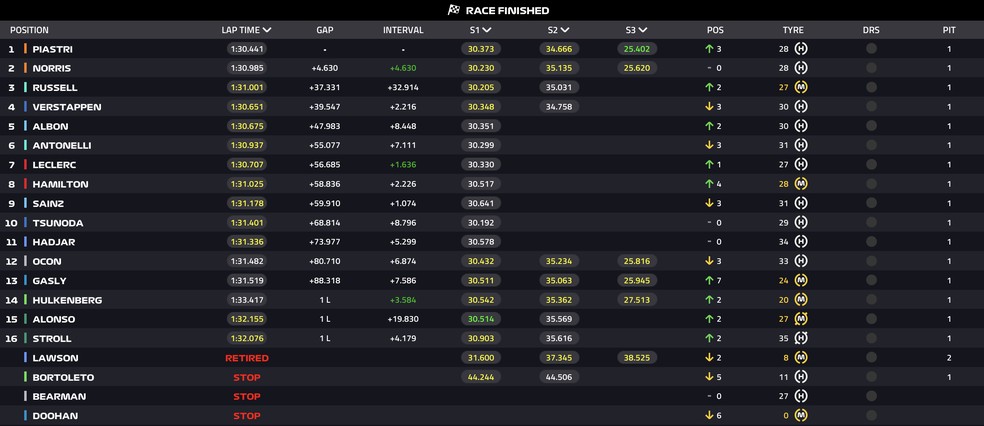Click the POSITION column header
Screen dimensions: 984x426
29,30
